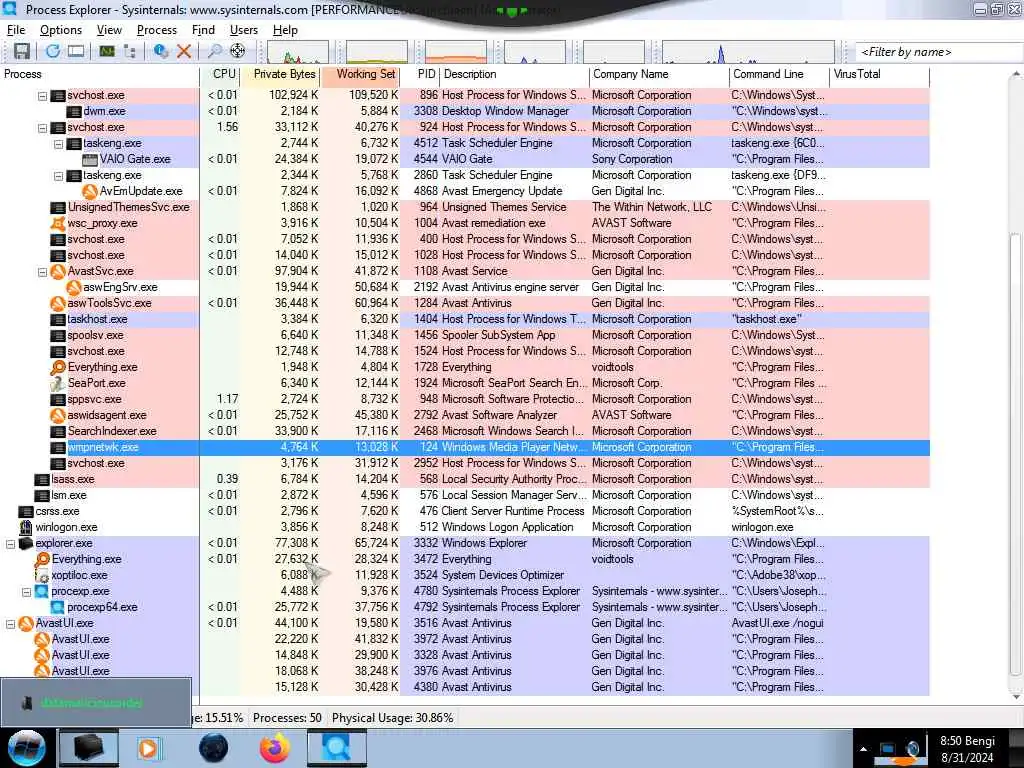
Task: Sort by the VirusTotal column header
Action: click(880, 74)
